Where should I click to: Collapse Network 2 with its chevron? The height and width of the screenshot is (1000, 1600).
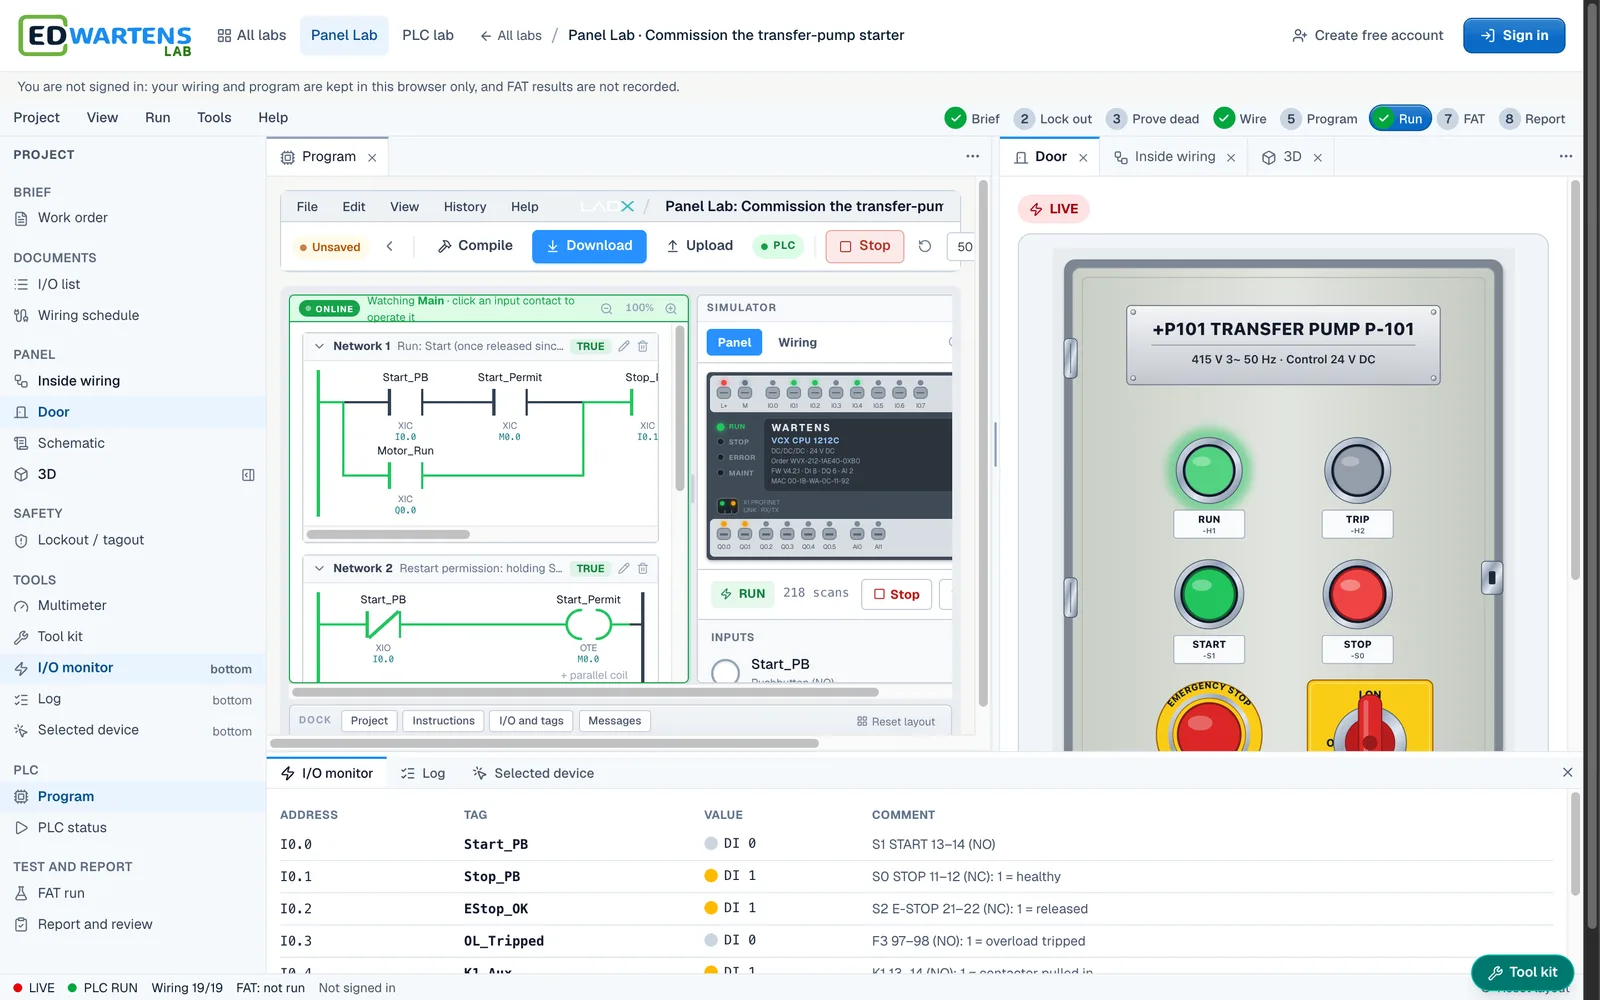click(319, 568)
